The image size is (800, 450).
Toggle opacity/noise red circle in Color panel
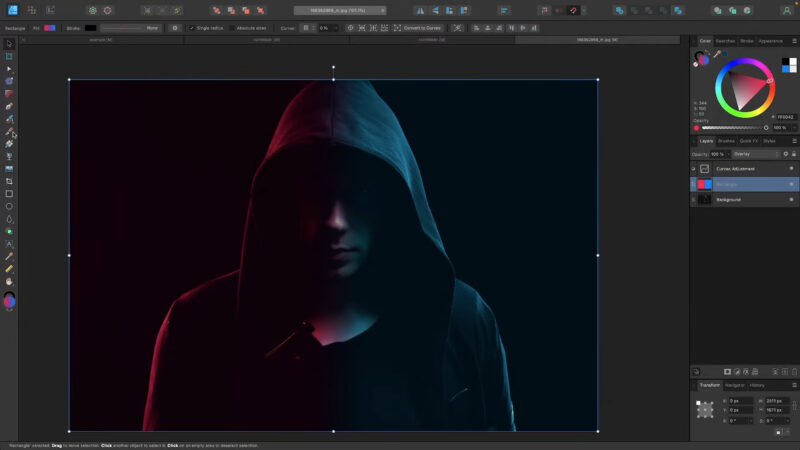click(696, 128)
